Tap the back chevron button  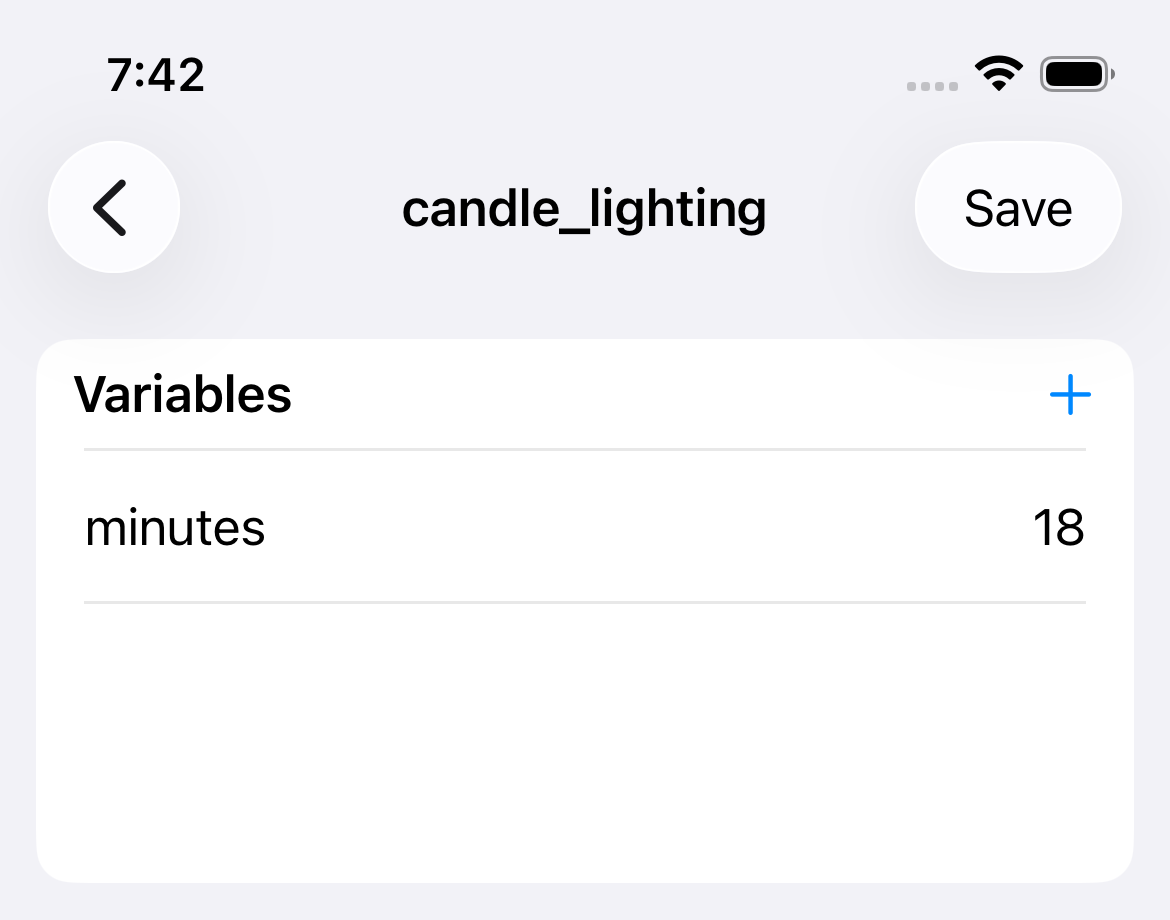pyautogui.click(x=113, y=207)
